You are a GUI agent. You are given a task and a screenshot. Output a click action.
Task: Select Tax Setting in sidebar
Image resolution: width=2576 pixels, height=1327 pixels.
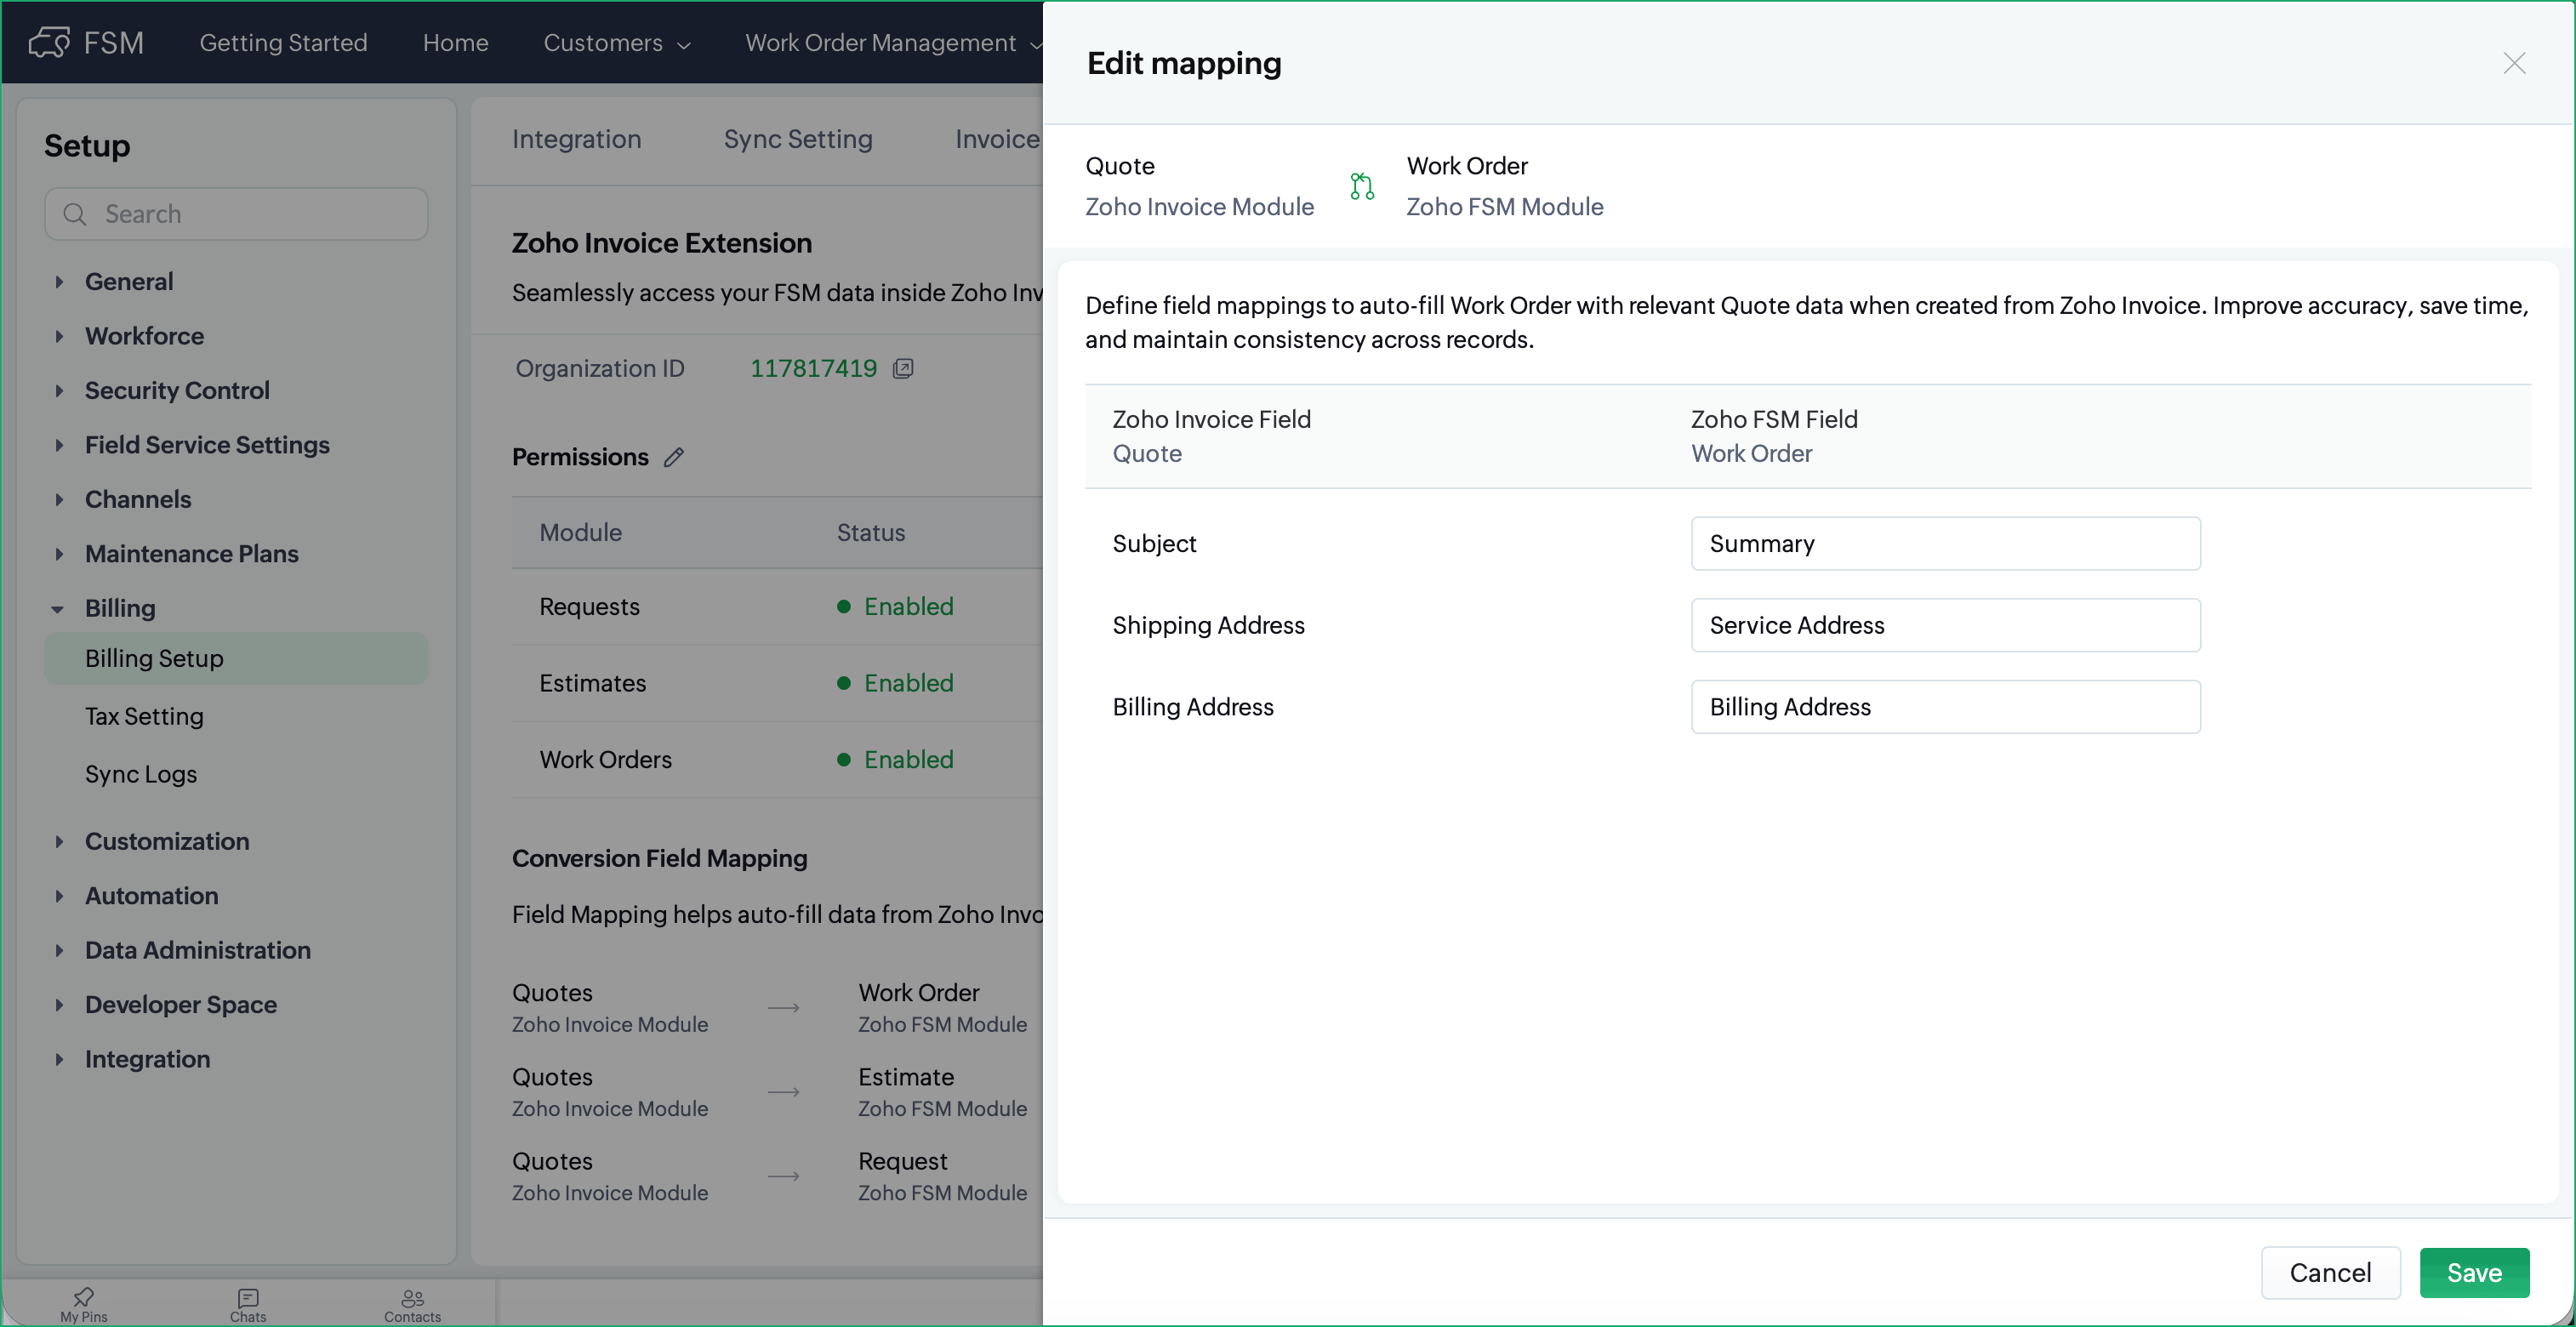[144, 716]
